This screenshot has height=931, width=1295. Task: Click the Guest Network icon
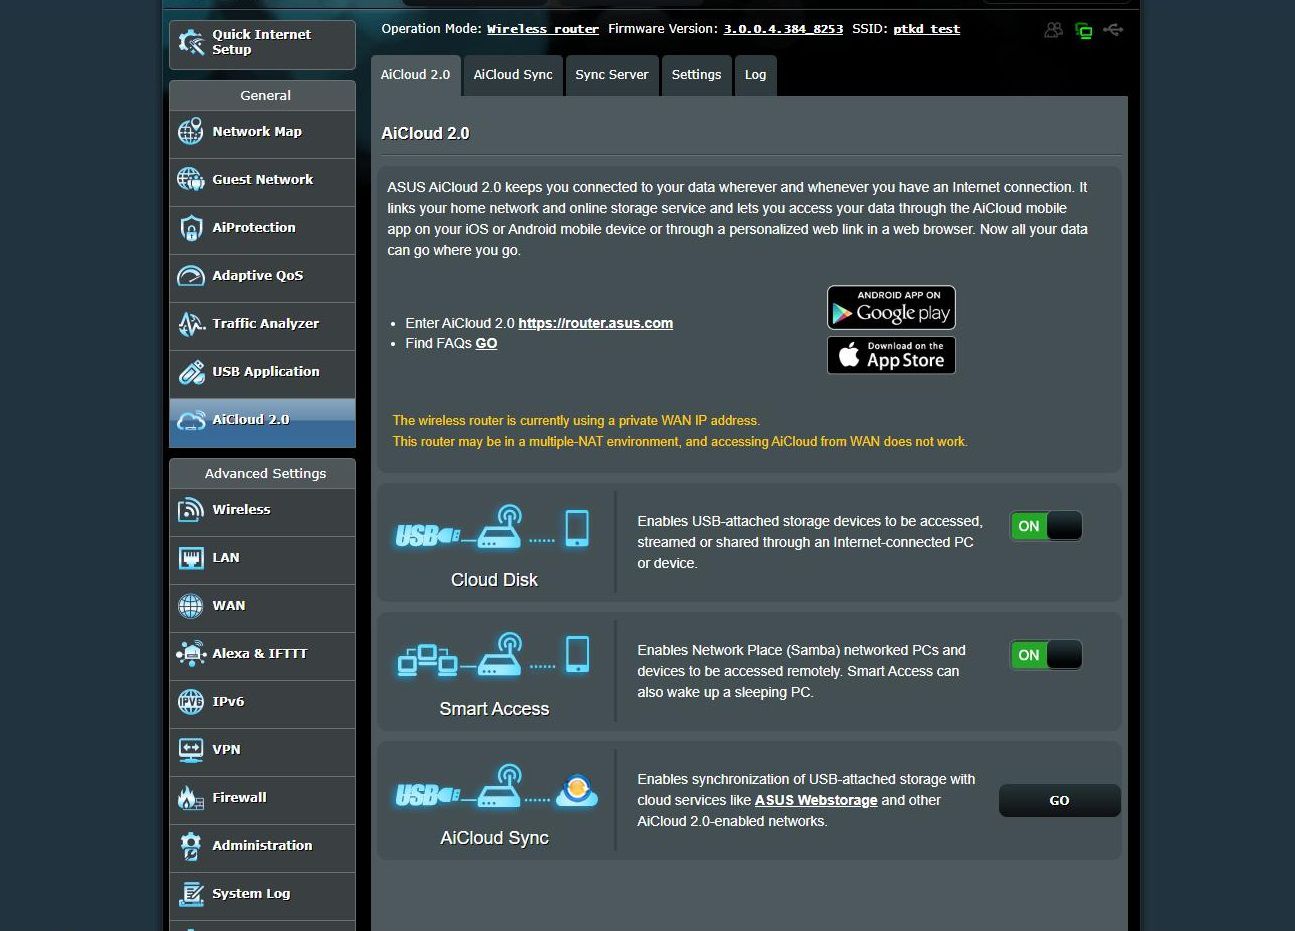[190, 180]
